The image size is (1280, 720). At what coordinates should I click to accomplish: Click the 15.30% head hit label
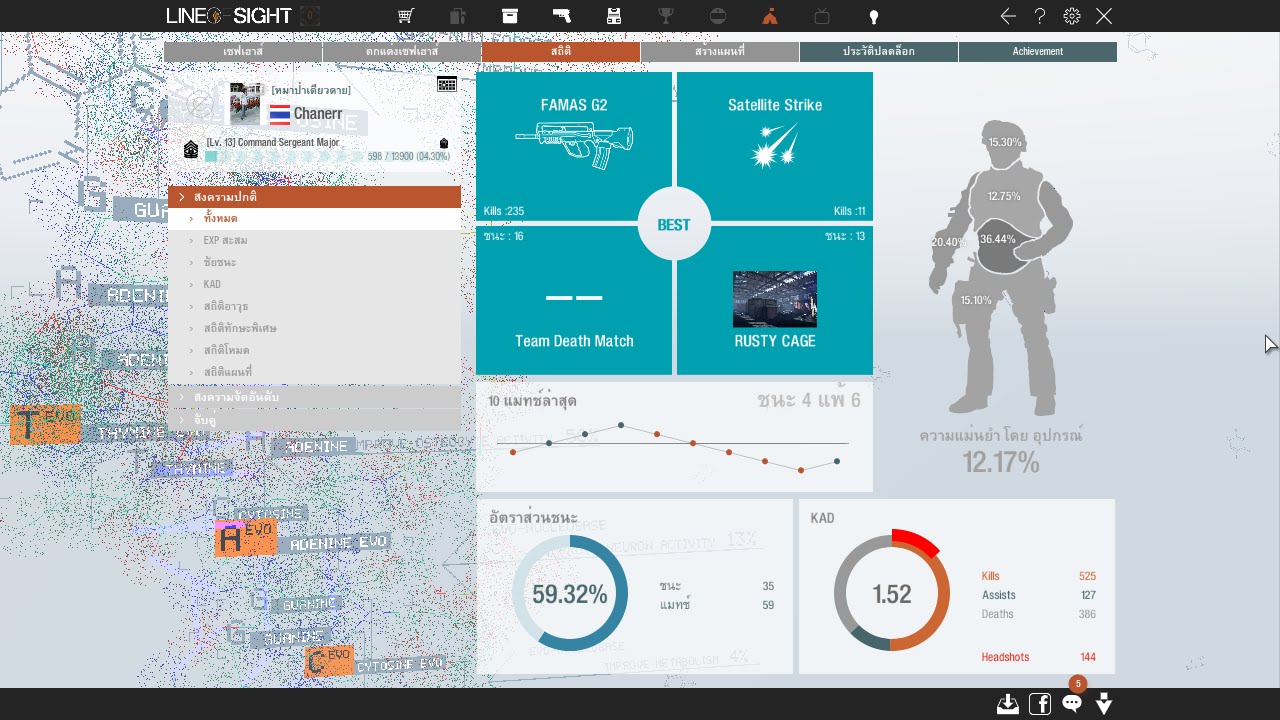(1005, 143)
